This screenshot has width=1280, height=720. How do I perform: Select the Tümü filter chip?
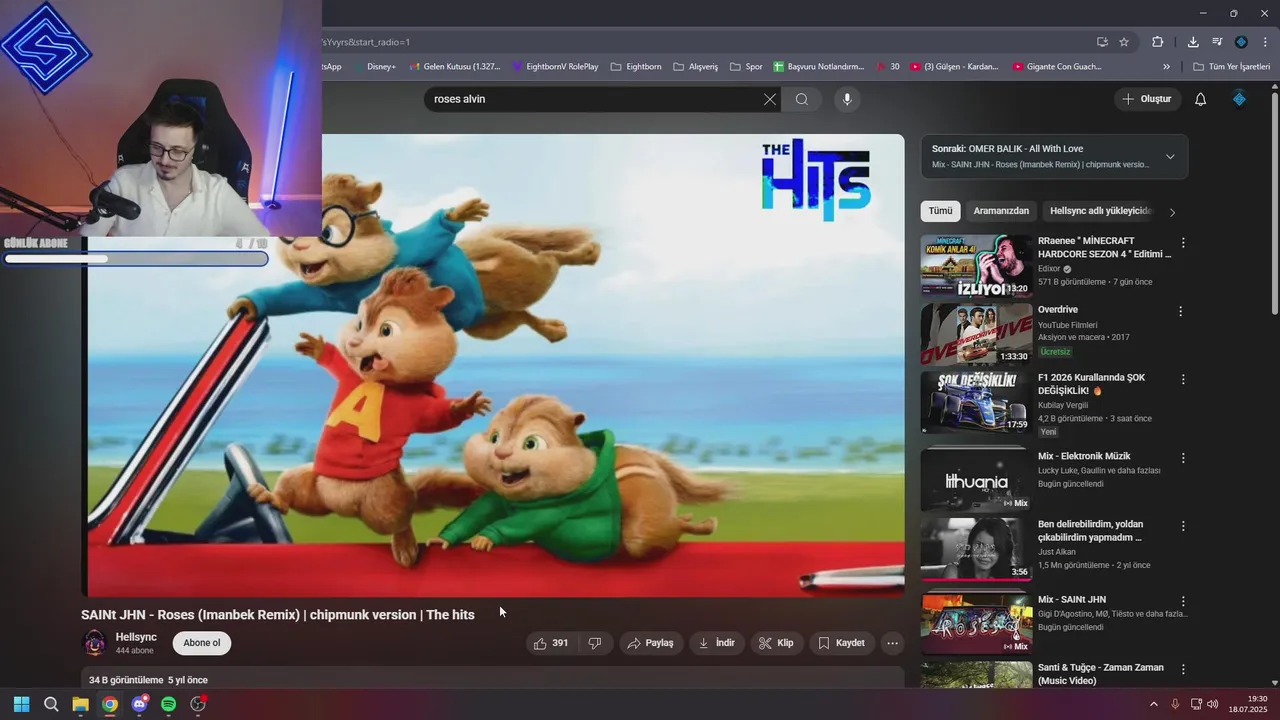940,211
